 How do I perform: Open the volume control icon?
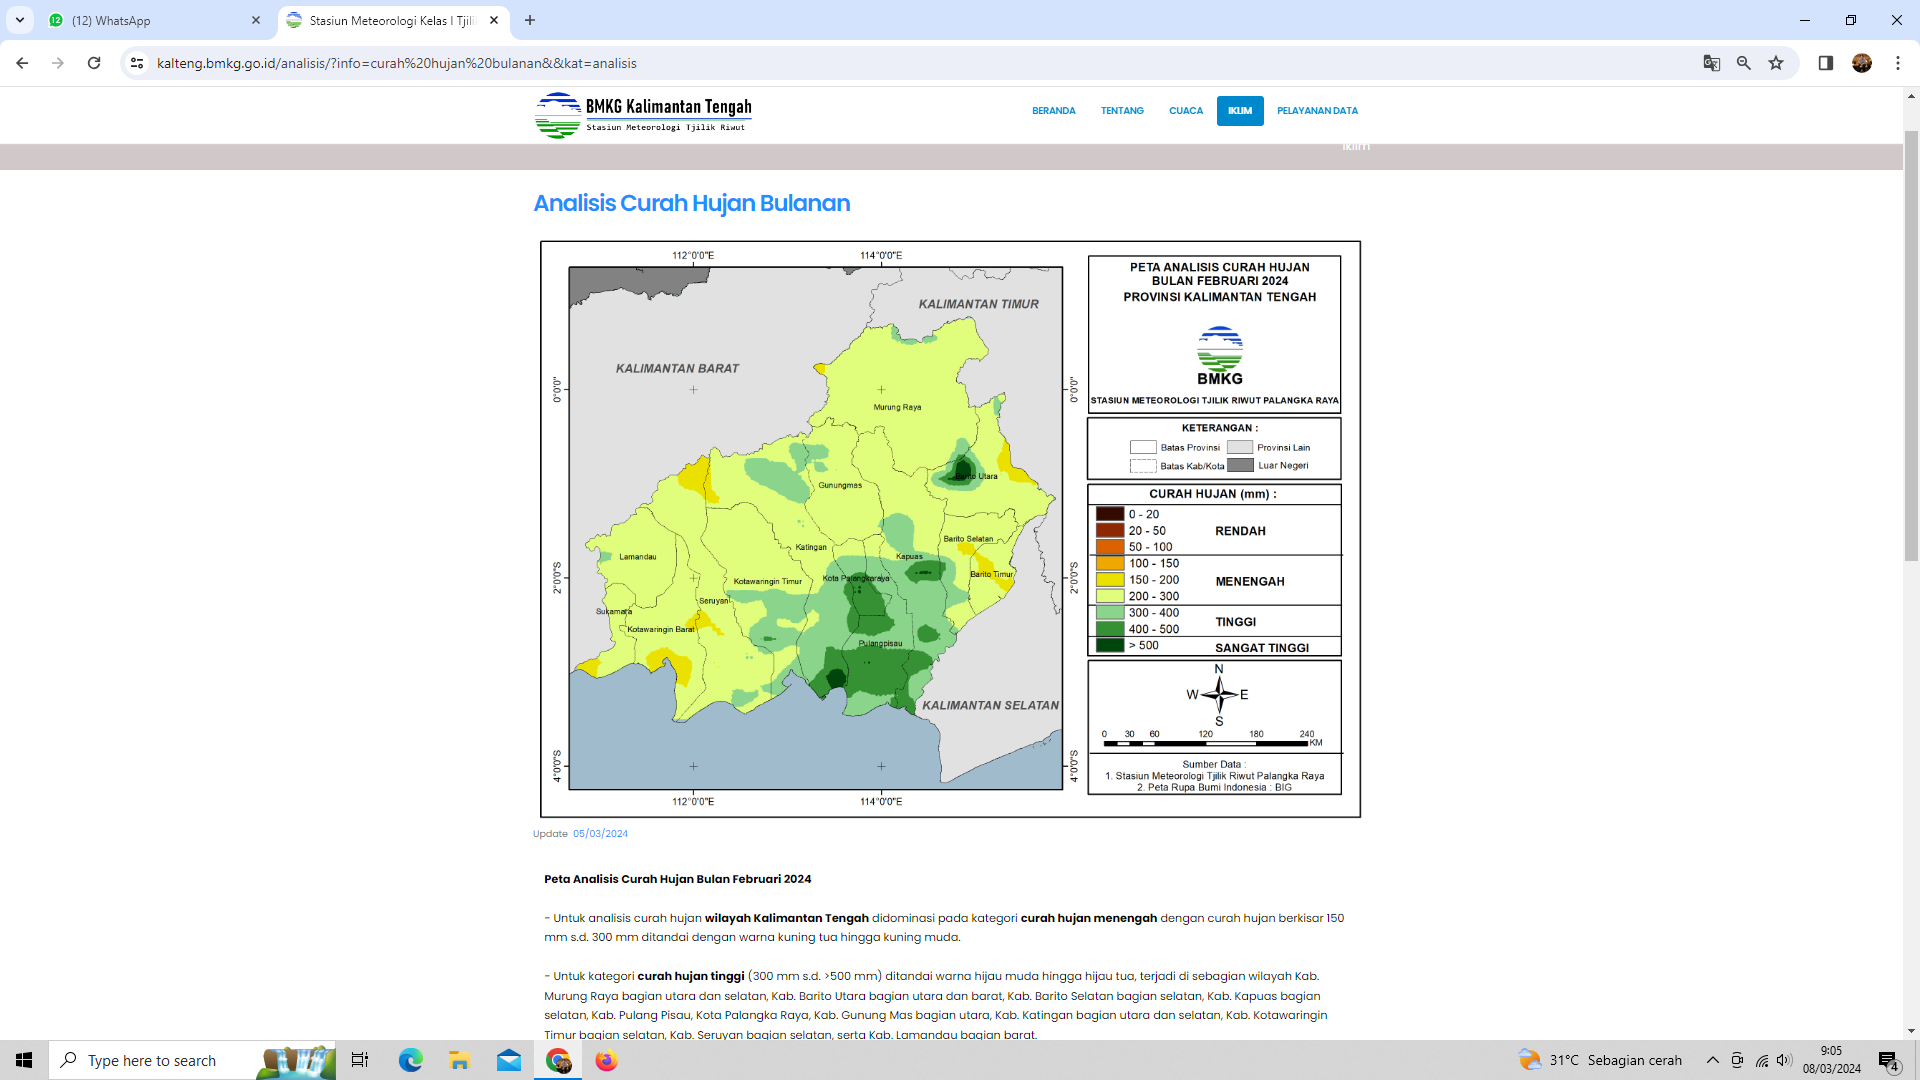coord(1785,1060)
